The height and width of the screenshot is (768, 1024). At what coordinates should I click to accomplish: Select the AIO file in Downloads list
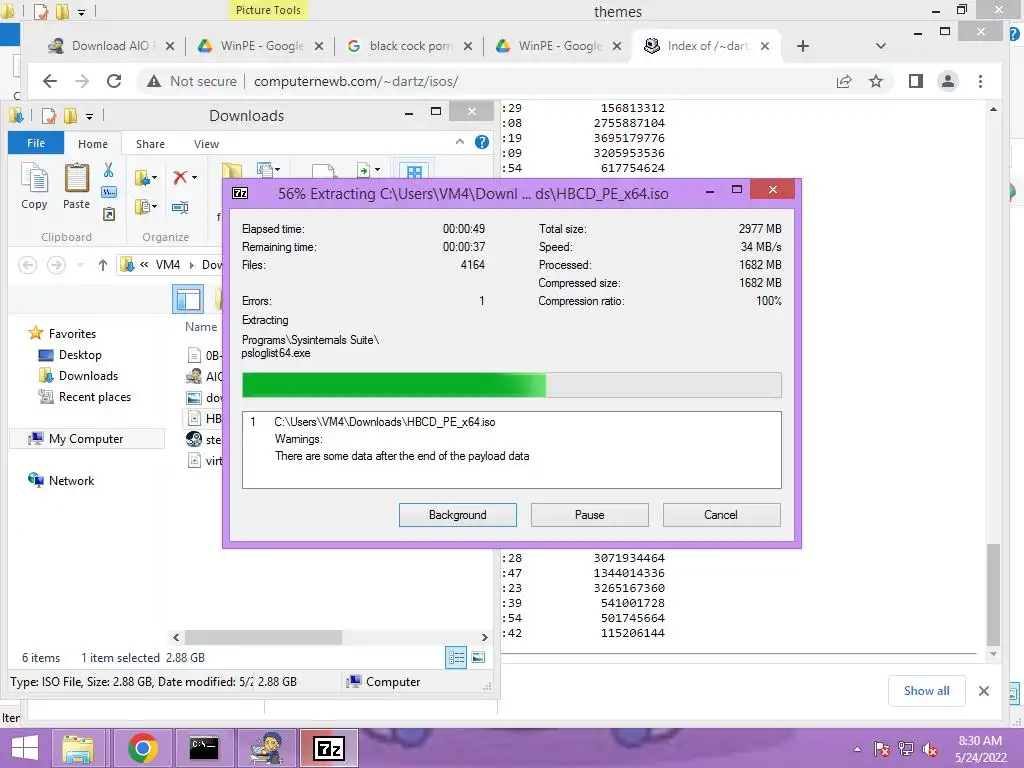204,376
